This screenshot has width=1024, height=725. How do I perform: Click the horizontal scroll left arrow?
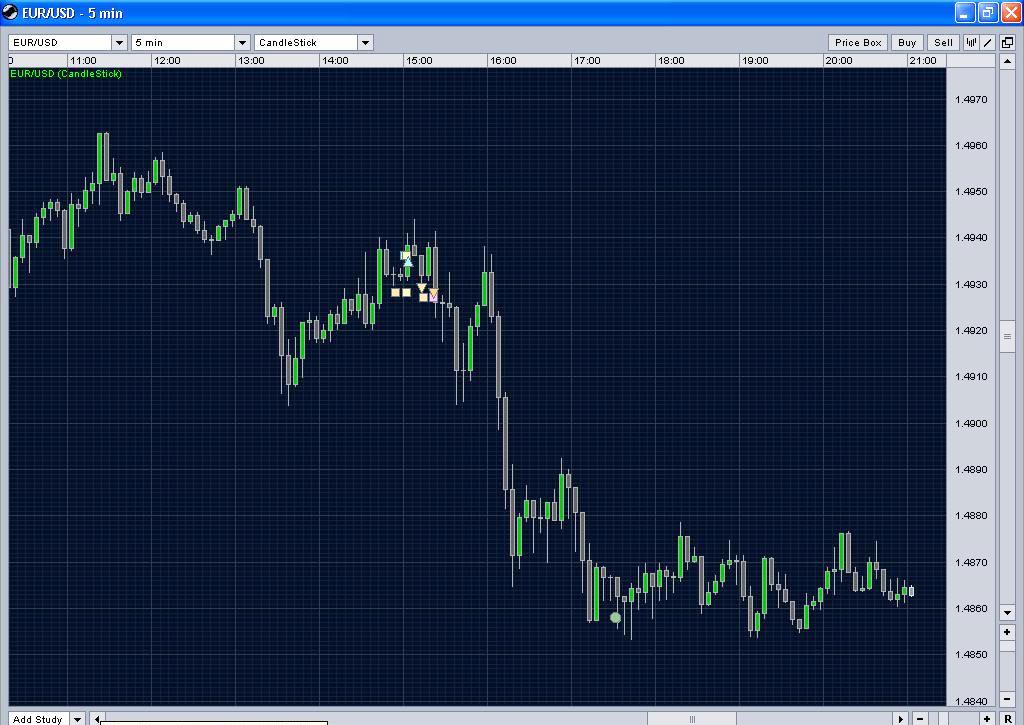coord(97,719)
